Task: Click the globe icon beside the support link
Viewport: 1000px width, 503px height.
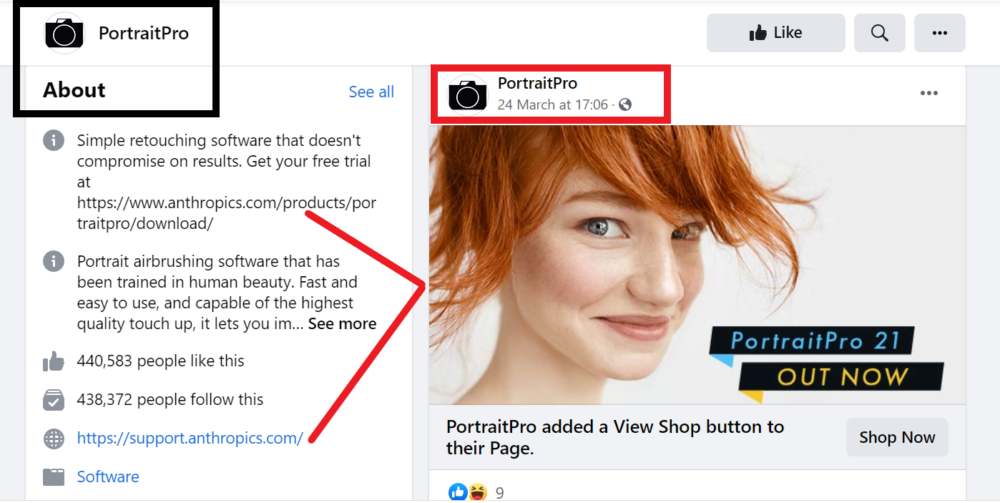Action: [54, 439]
